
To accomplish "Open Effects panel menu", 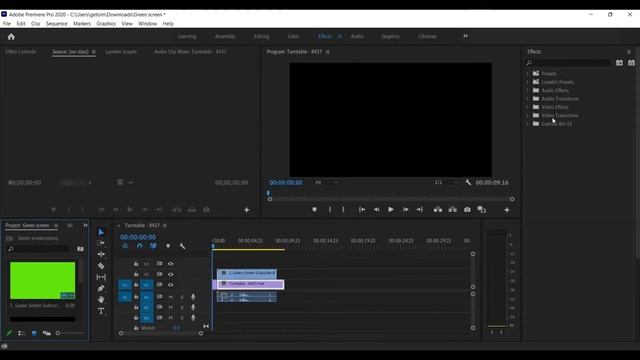I will [x=629, y=52].
